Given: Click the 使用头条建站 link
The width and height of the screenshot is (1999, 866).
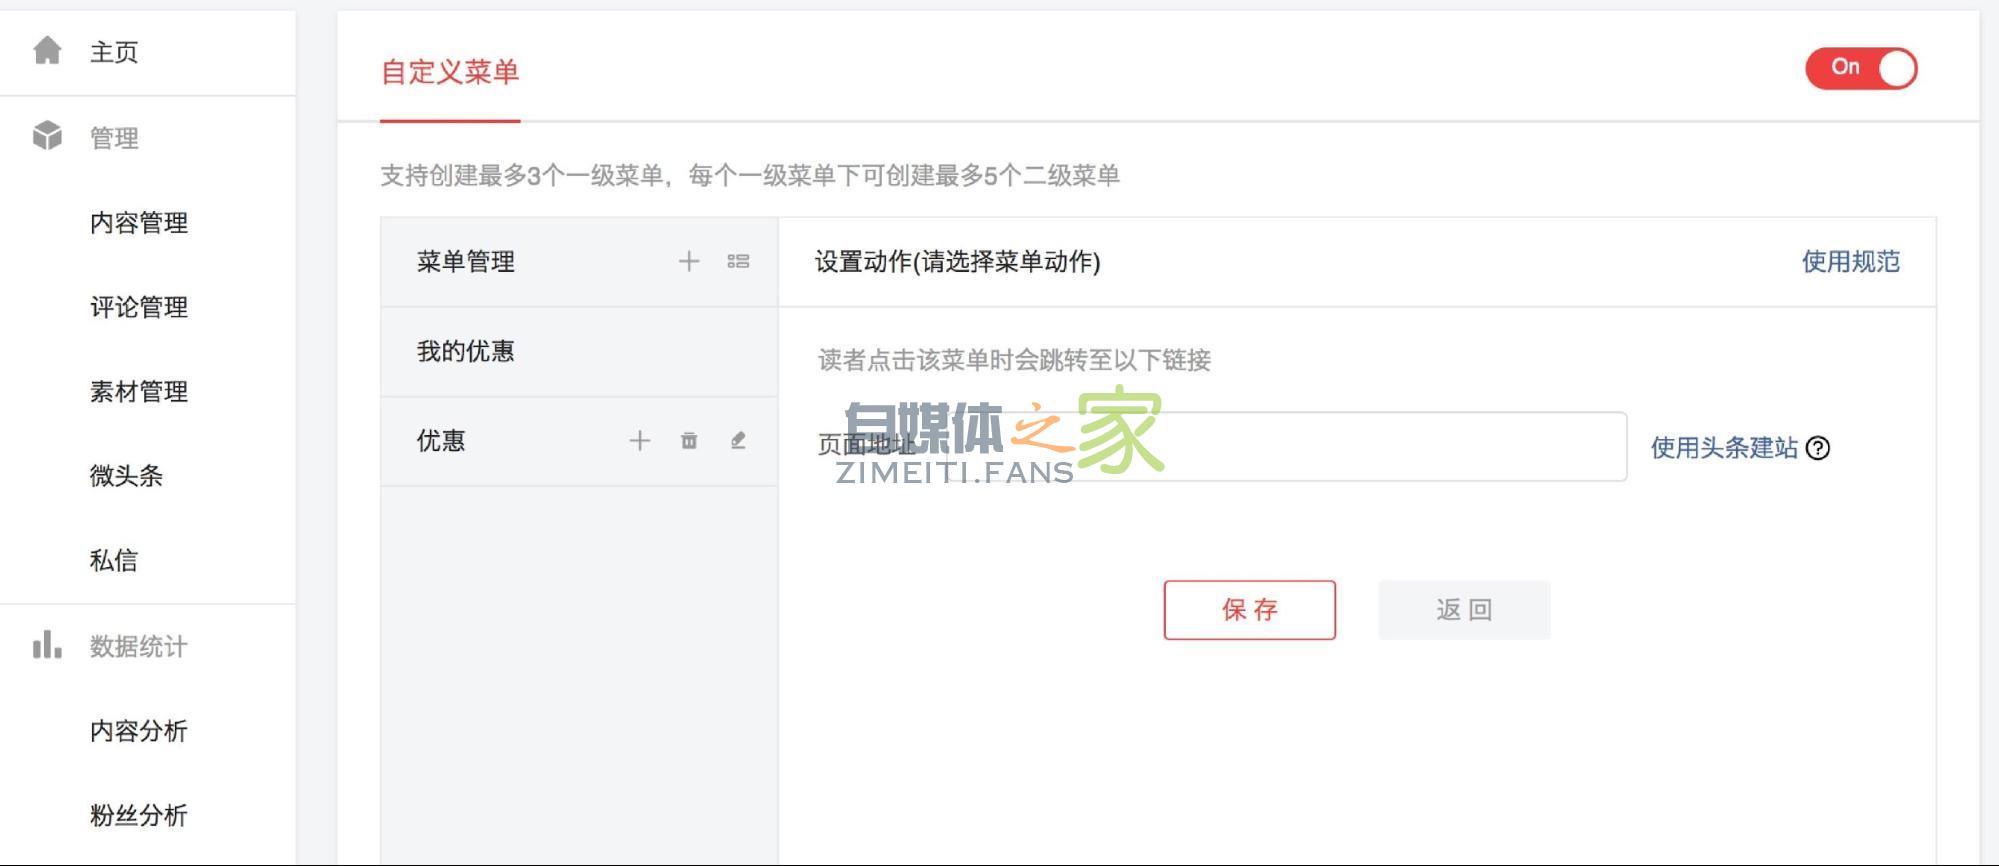Looking at the screenshot, I should [x=1724, y=448].
